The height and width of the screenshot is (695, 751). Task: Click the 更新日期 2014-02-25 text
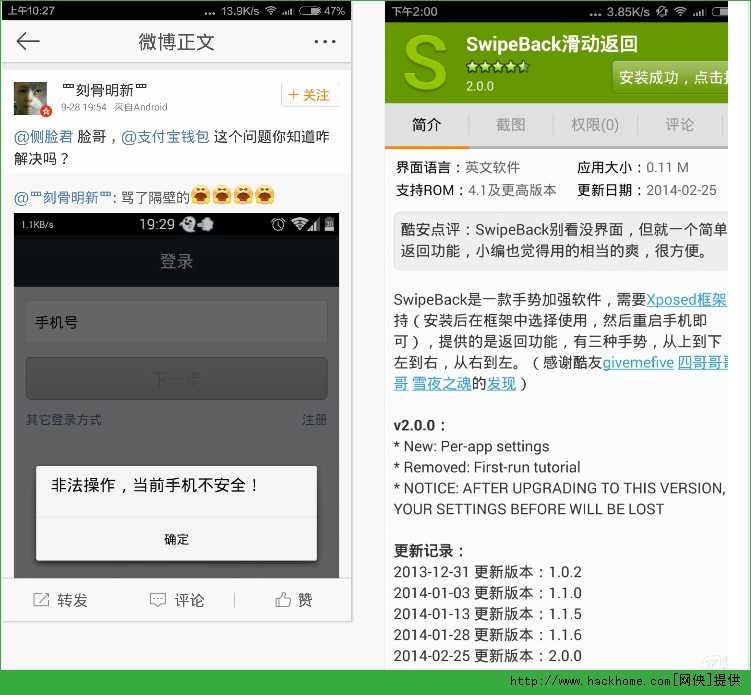pyautogui.click(x=647, y=190)
